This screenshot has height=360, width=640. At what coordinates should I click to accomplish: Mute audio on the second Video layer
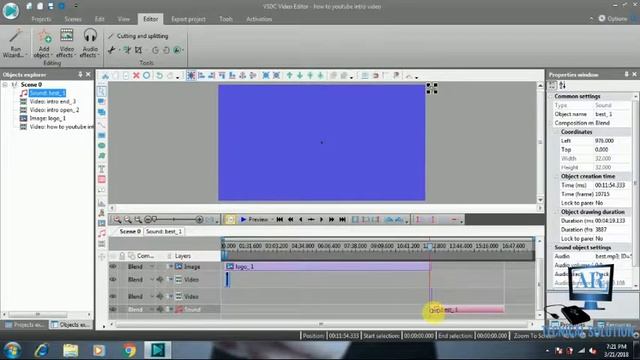pyautogui.click(x=160, y=296)
